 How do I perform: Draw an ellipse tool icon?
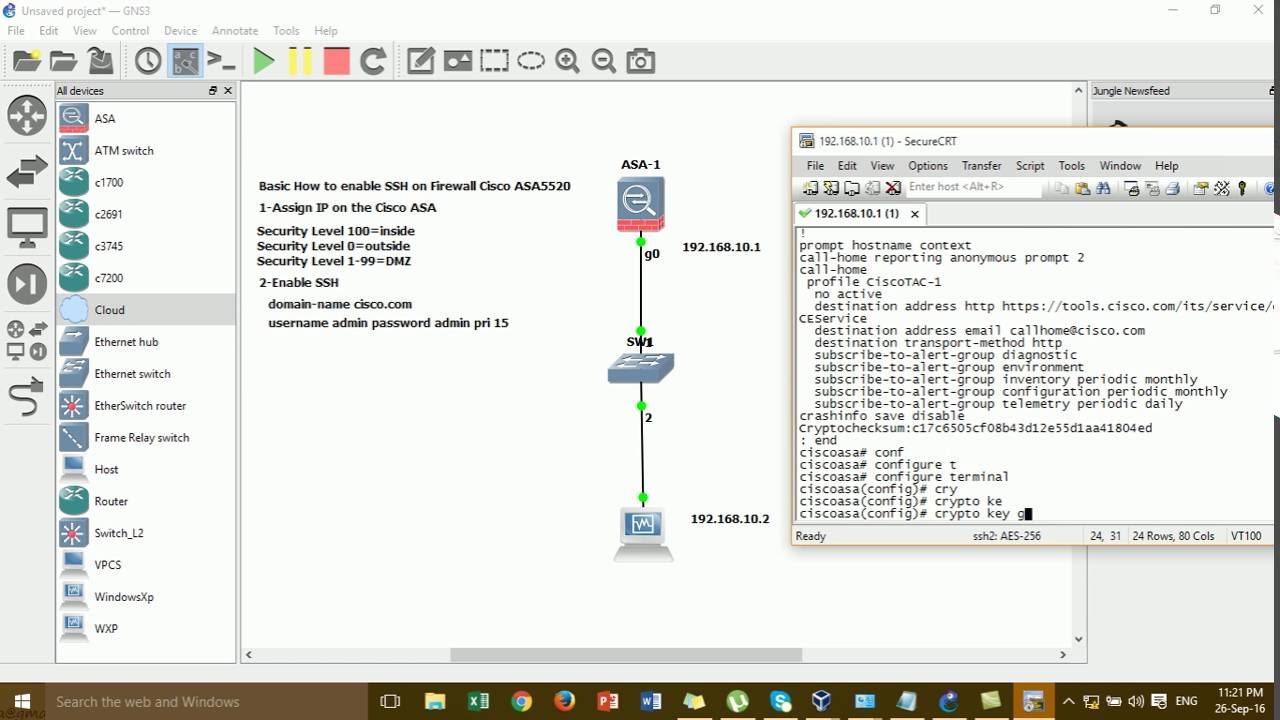coord(531,61)
